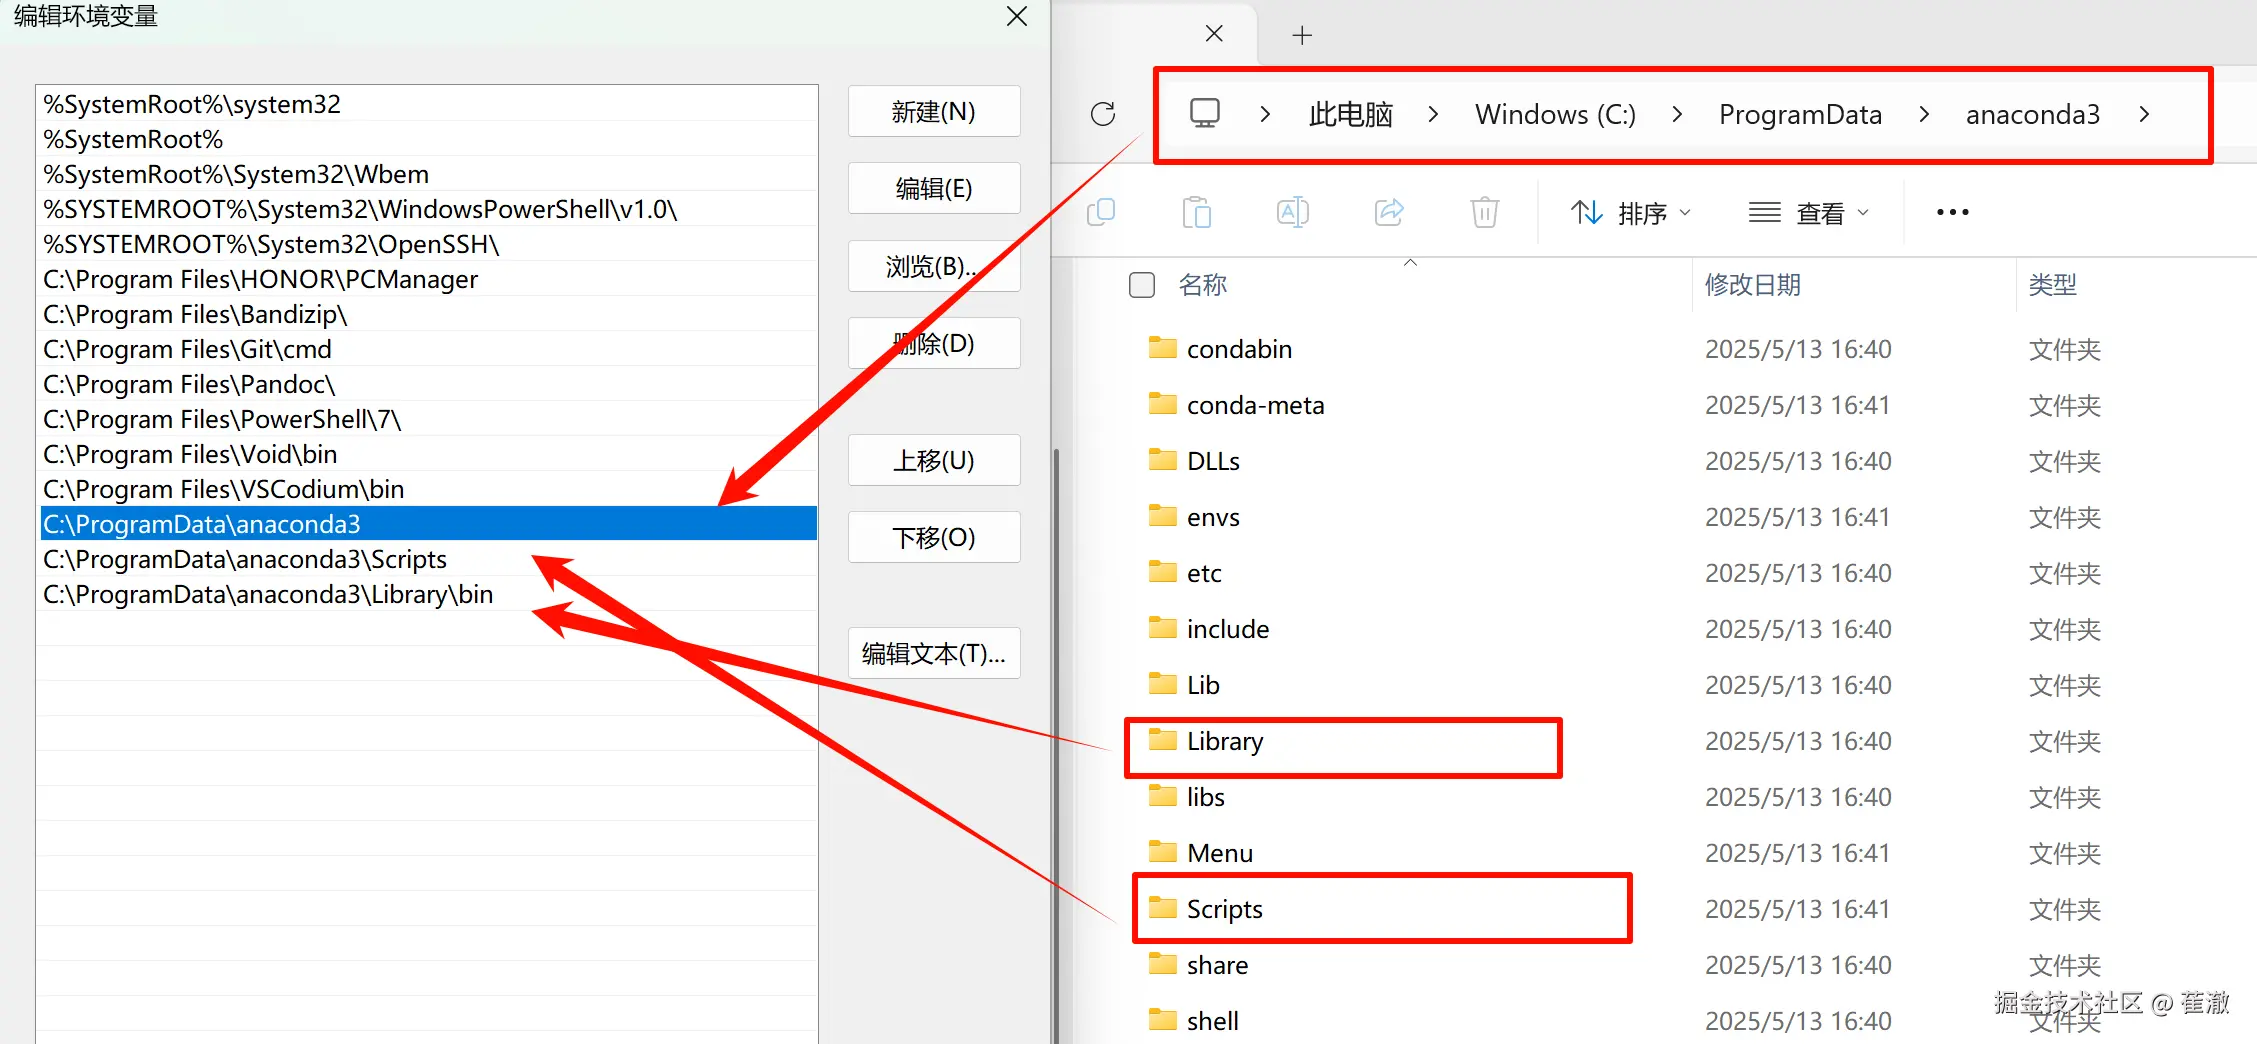Sort by the 类型 column header
Viewport: 2257px width, 1044px height.
tap(2053, 285)
